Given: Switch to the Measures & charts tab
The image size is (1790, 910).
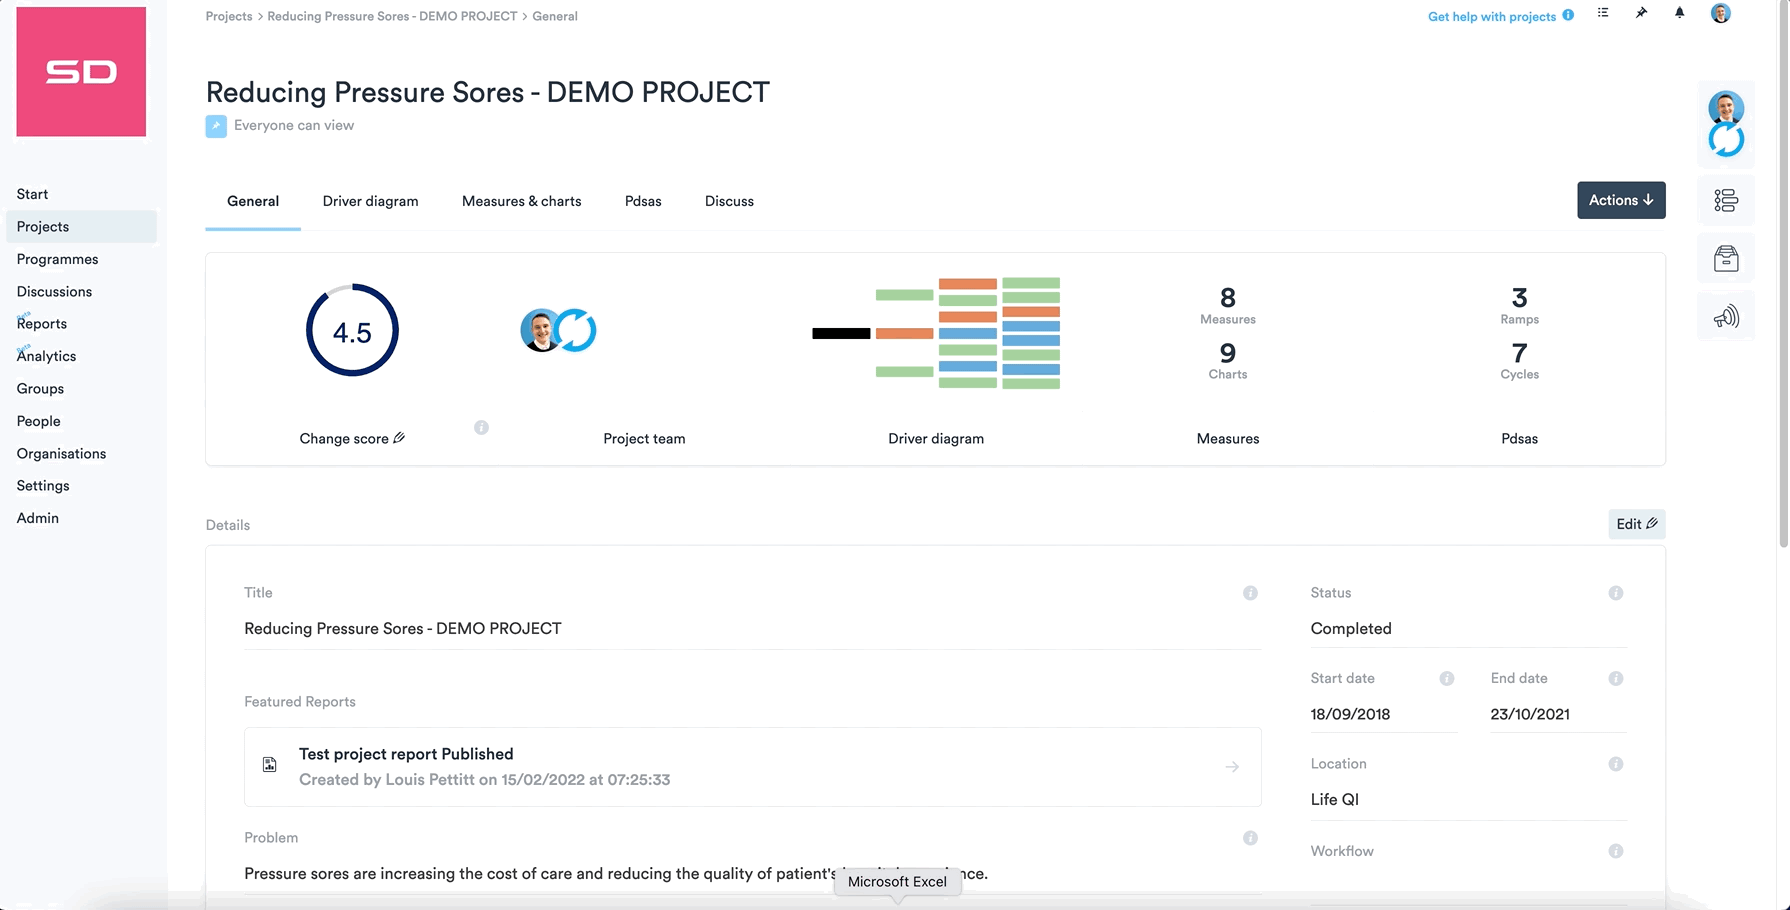Looking at the screenshot, I should (521, 201).
